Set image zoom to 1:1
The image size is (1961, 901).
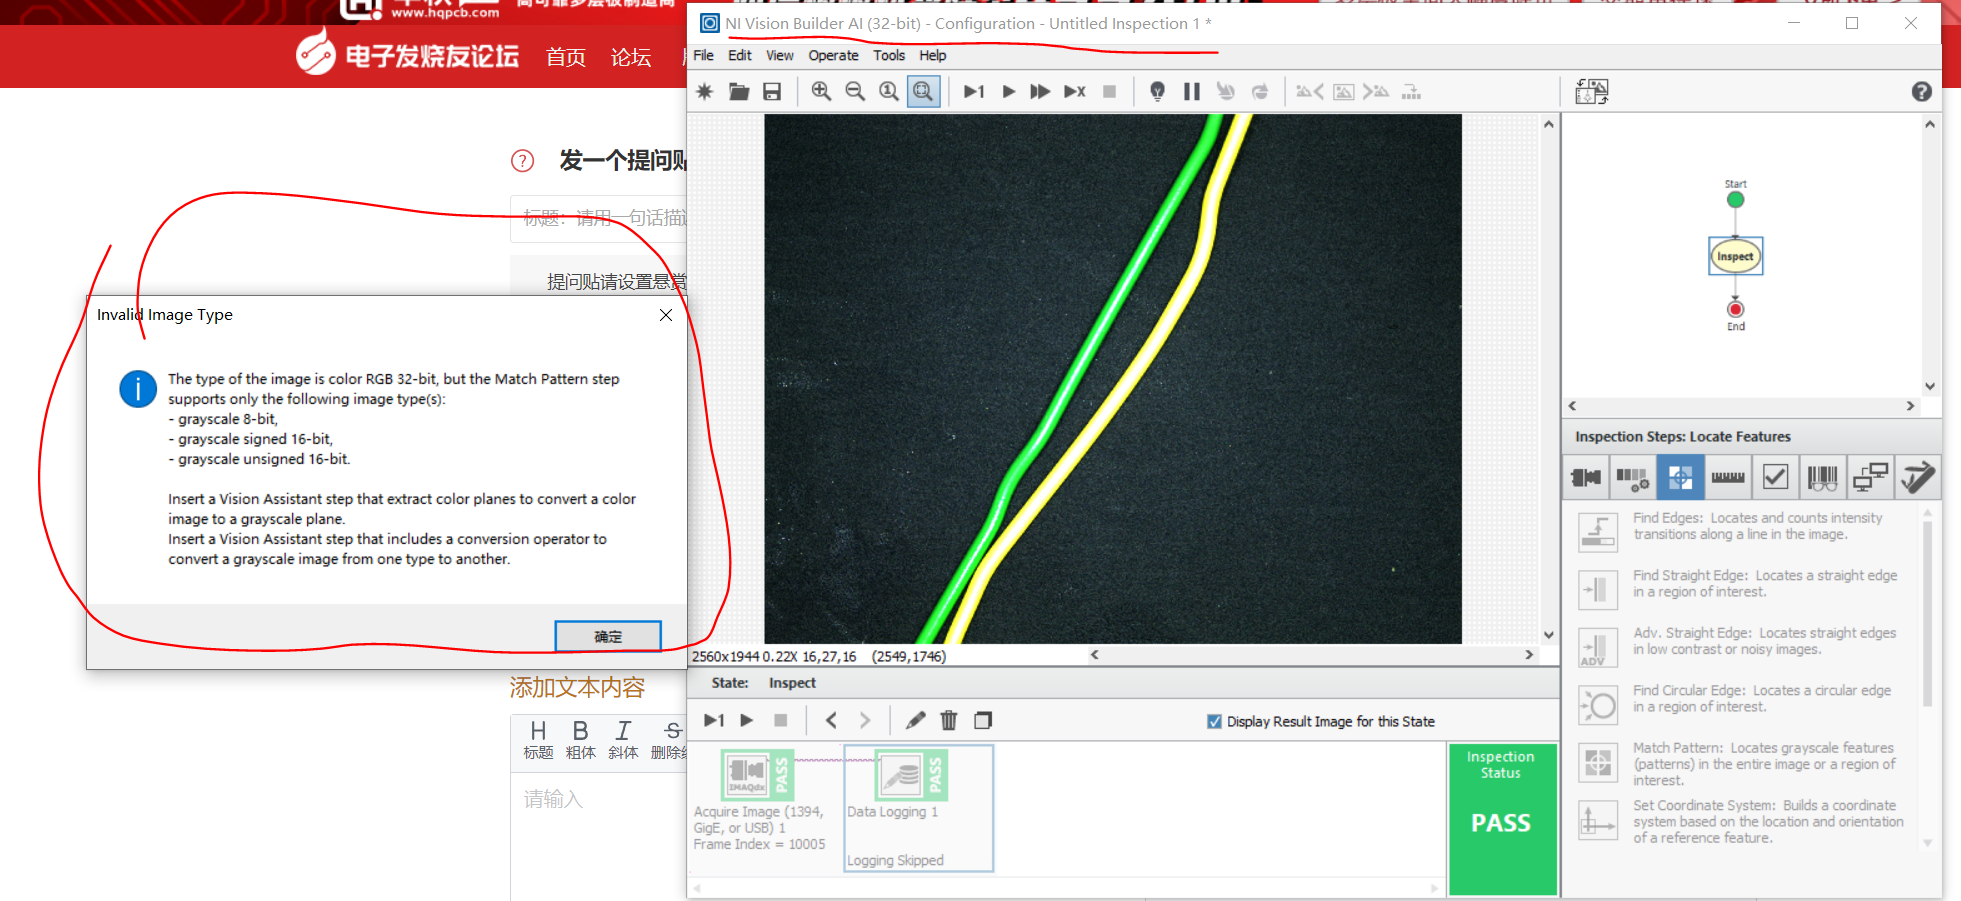pyautogui.click(x=888, y=92)
